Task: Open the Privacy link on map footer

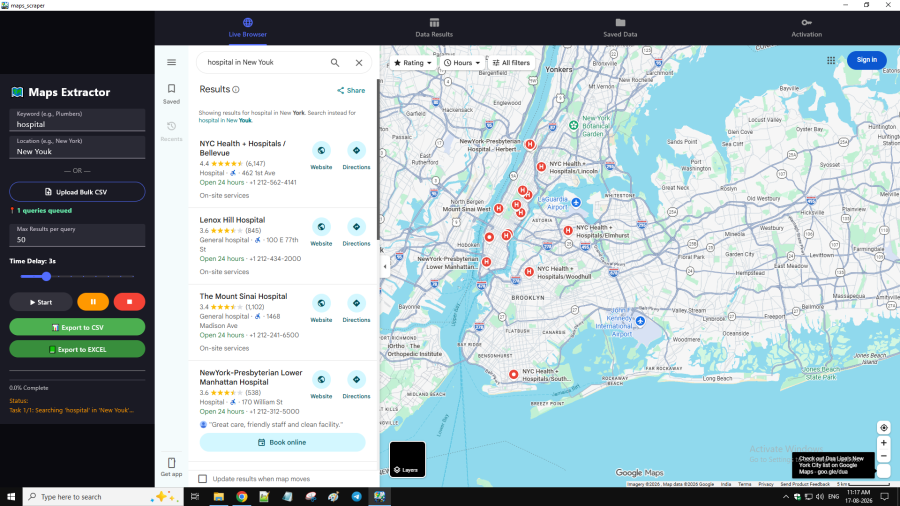Action: (766, 484)
